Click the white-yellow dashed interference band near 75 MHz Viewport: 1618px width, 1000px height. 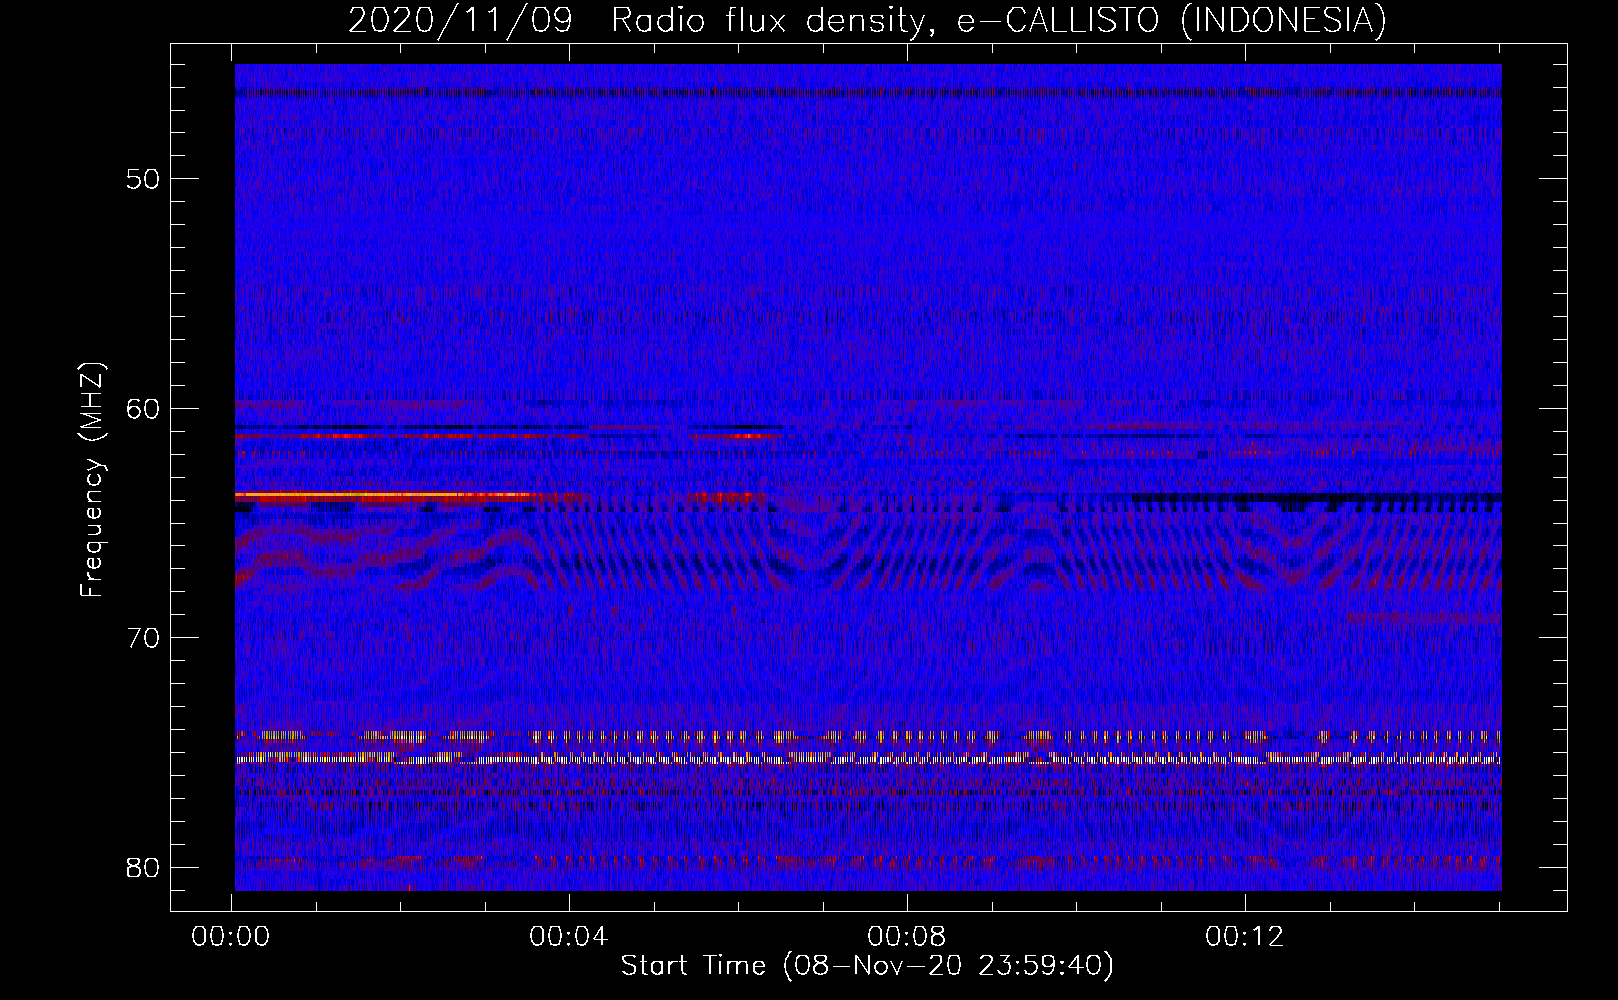868,759
